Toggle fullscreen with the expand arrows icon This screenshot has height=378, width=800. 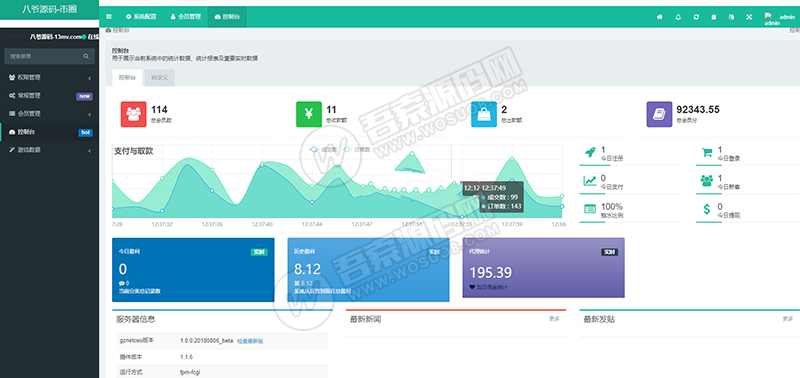[x=749, y=17]
